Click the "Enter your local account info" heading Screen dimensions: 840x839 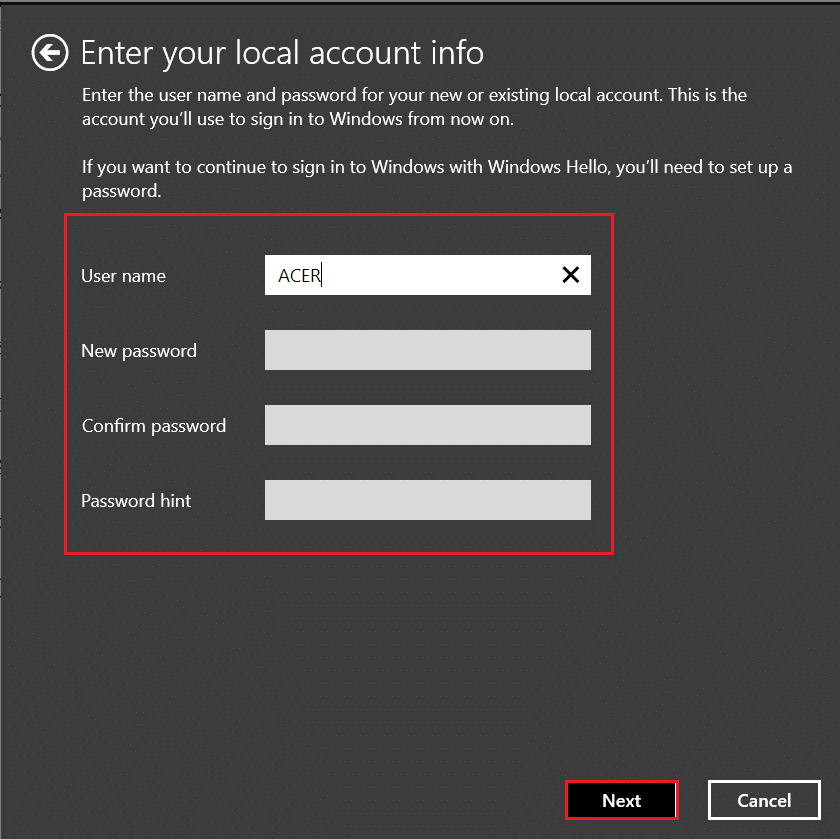coord(282,53)
